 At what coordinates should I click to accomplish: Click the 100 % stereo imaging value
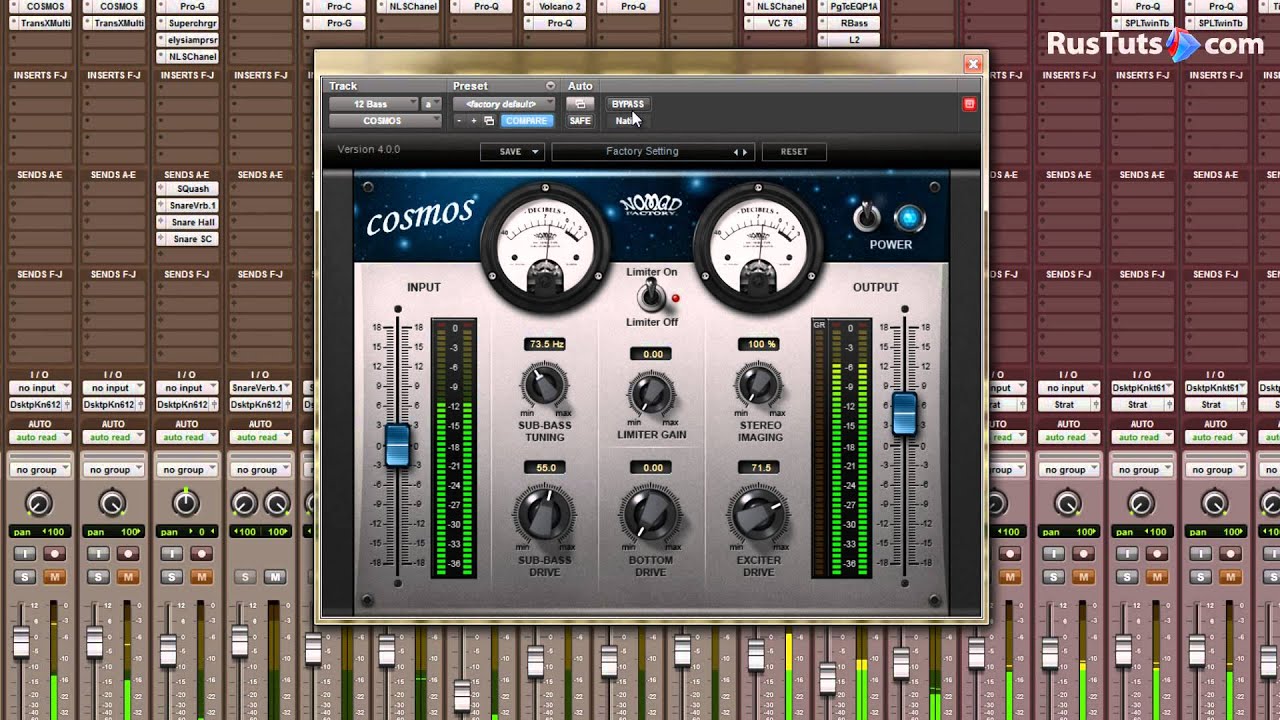[760, 344]
